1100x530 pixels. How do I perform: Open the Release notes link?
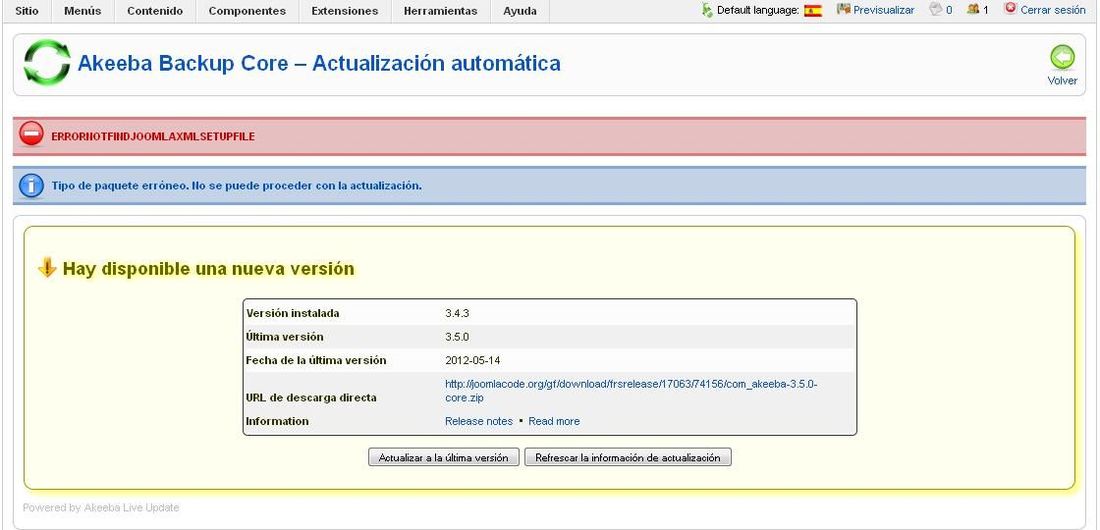[479, 421]
